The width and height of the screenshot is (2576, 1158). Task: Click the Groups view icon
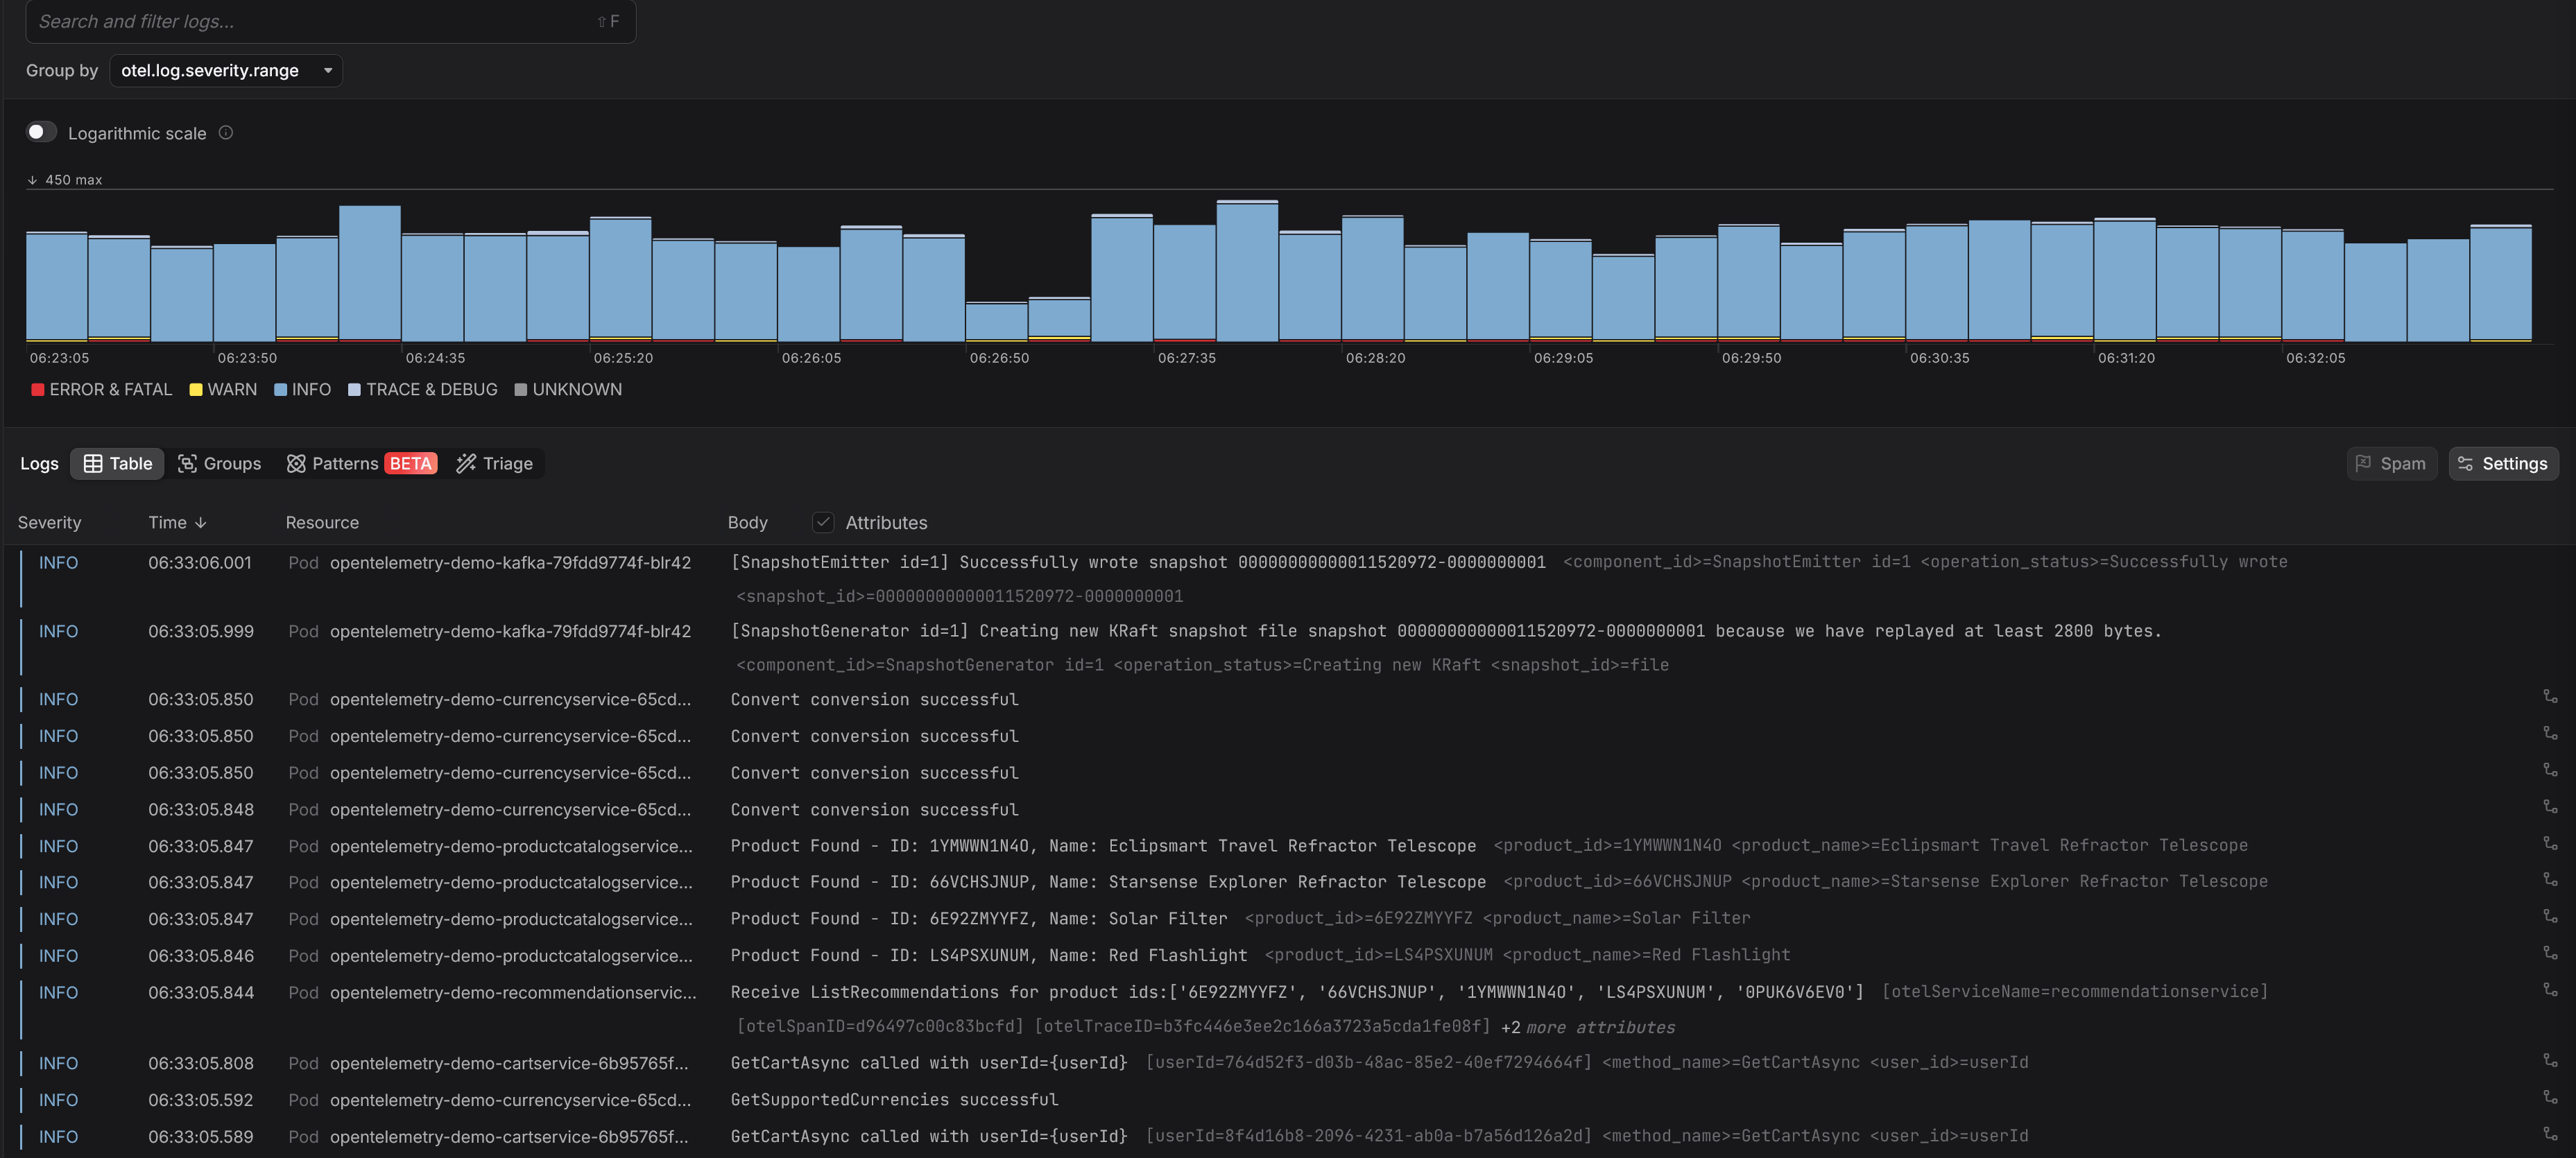pos(187,464)
